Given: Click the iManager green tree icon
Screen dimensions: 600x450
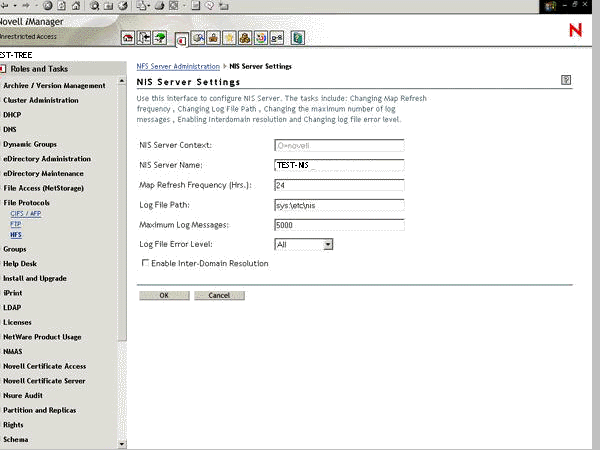Looking at the screenshot, I should 160,38.
